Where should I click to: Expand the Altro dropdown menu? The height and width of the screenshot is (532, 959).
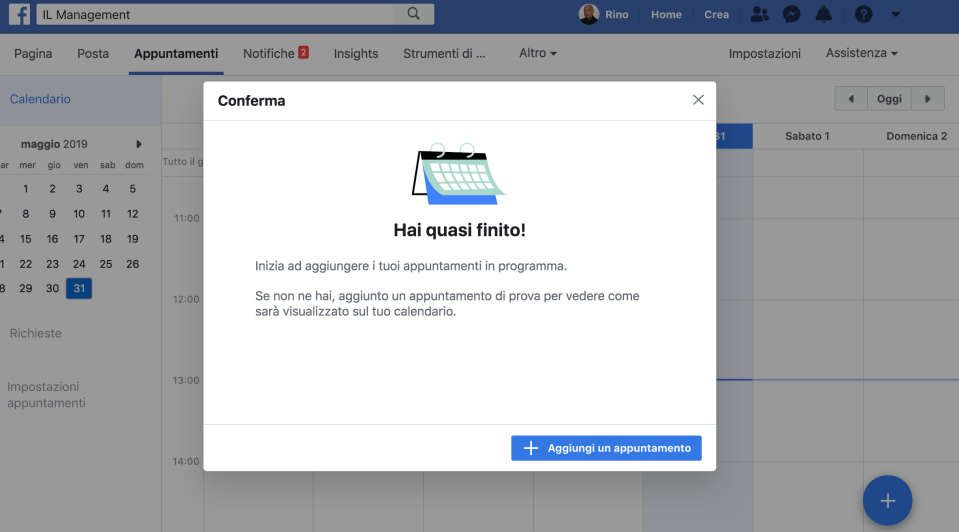pos(538,53)
